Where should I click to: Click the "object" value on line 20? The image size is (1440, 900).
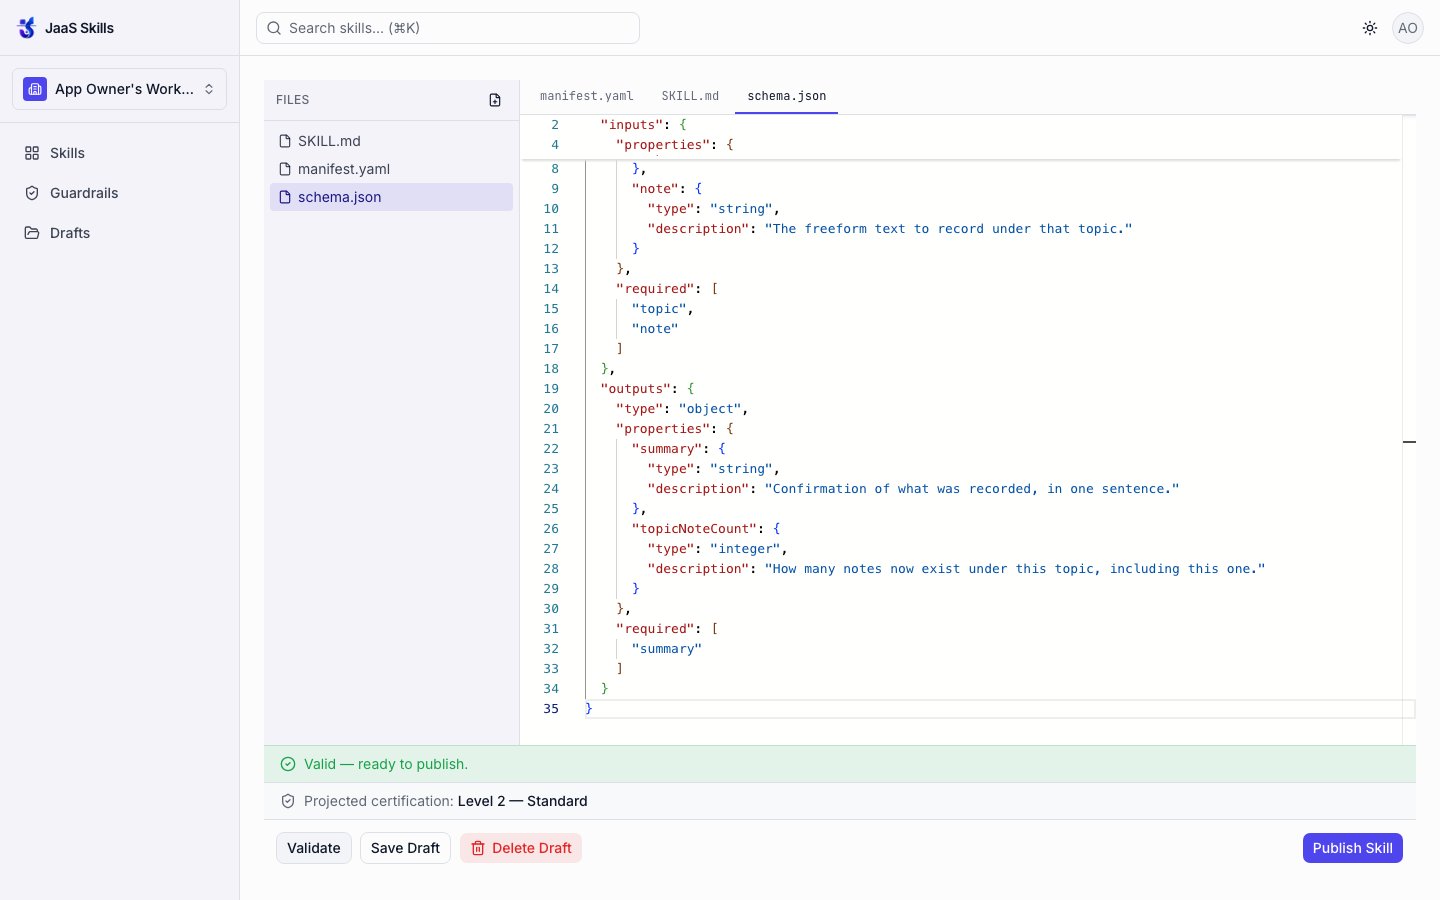(x=710, y=409)
